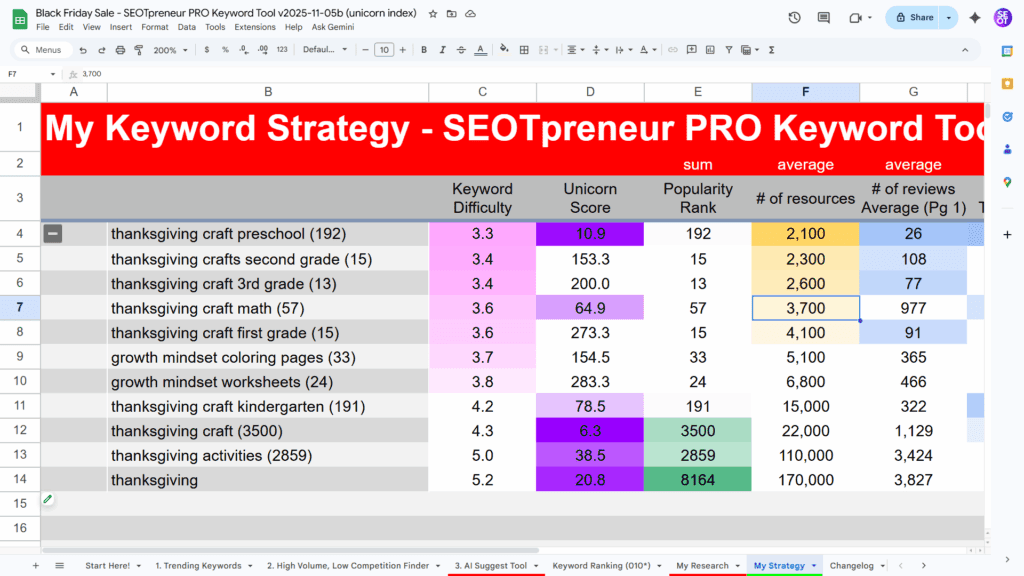The height and width of the screenshot is (576, 1024).
Task: Star this spreadsheet document
Action: click(x=432, y=14)
